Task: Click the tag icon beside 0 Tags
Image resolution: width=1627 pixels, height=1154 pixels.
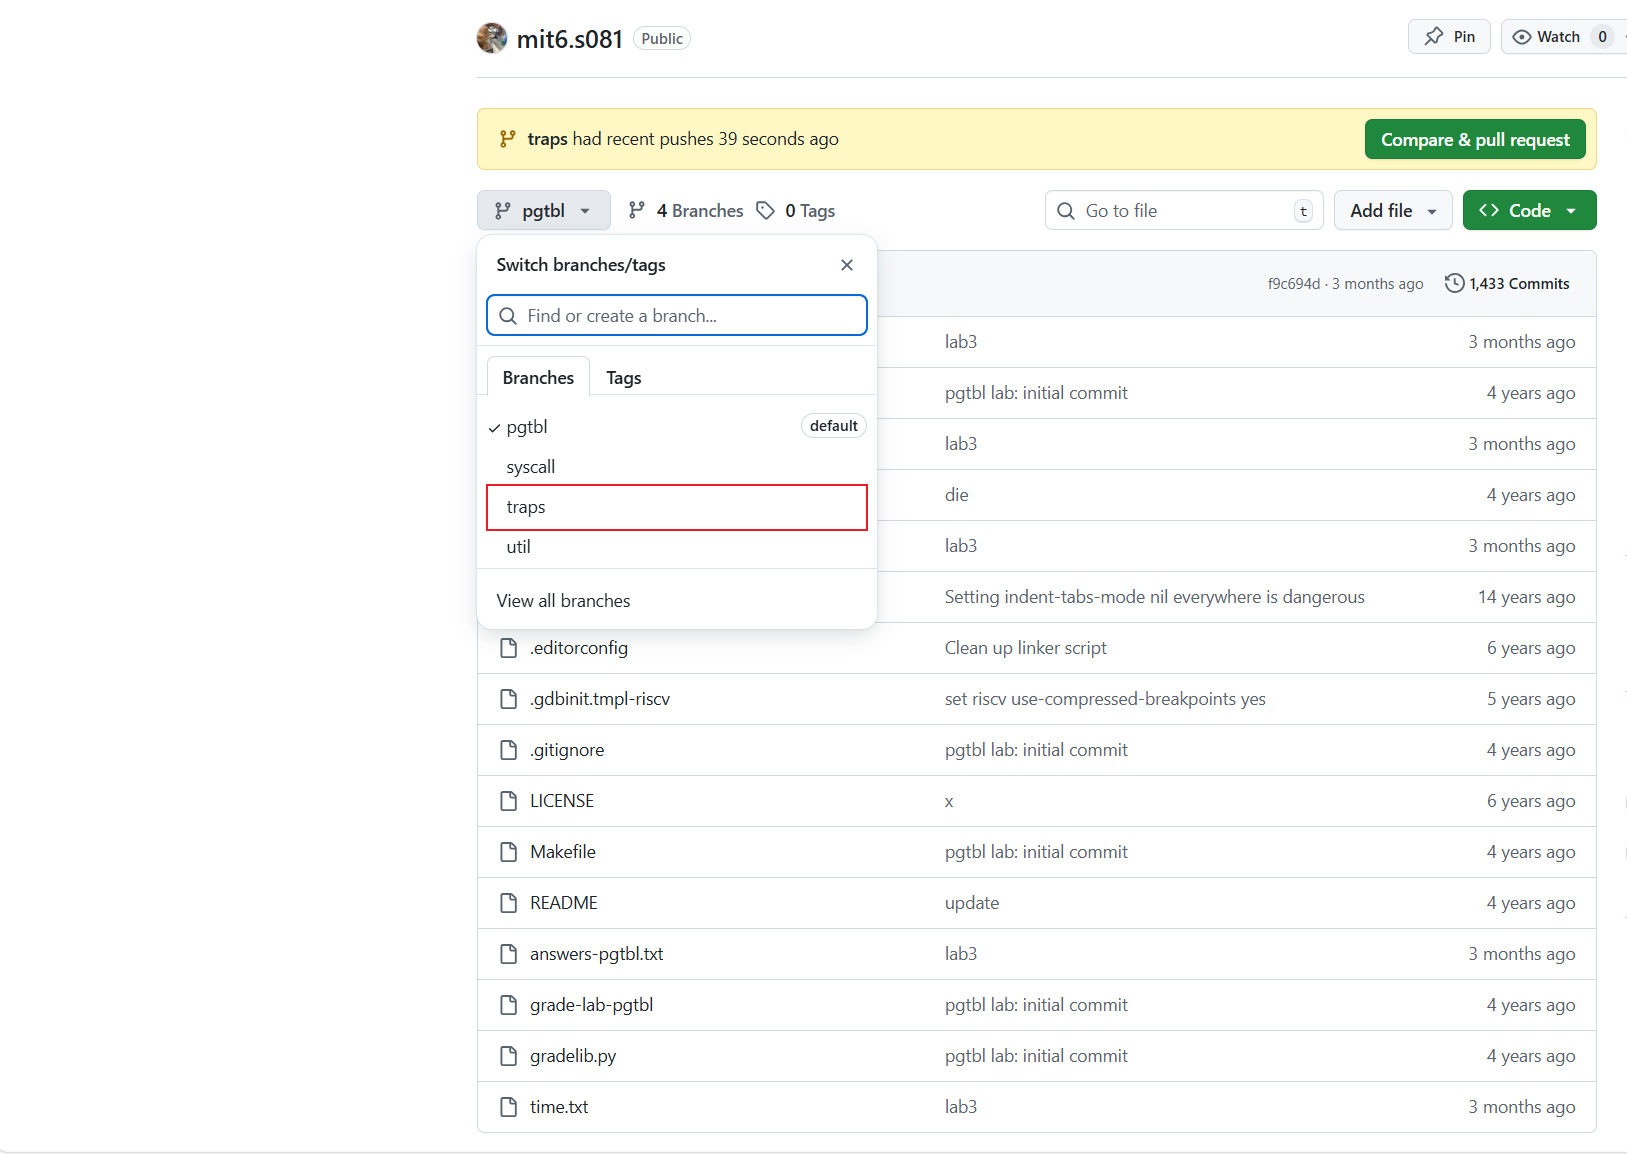Action: tap(766, 211)
